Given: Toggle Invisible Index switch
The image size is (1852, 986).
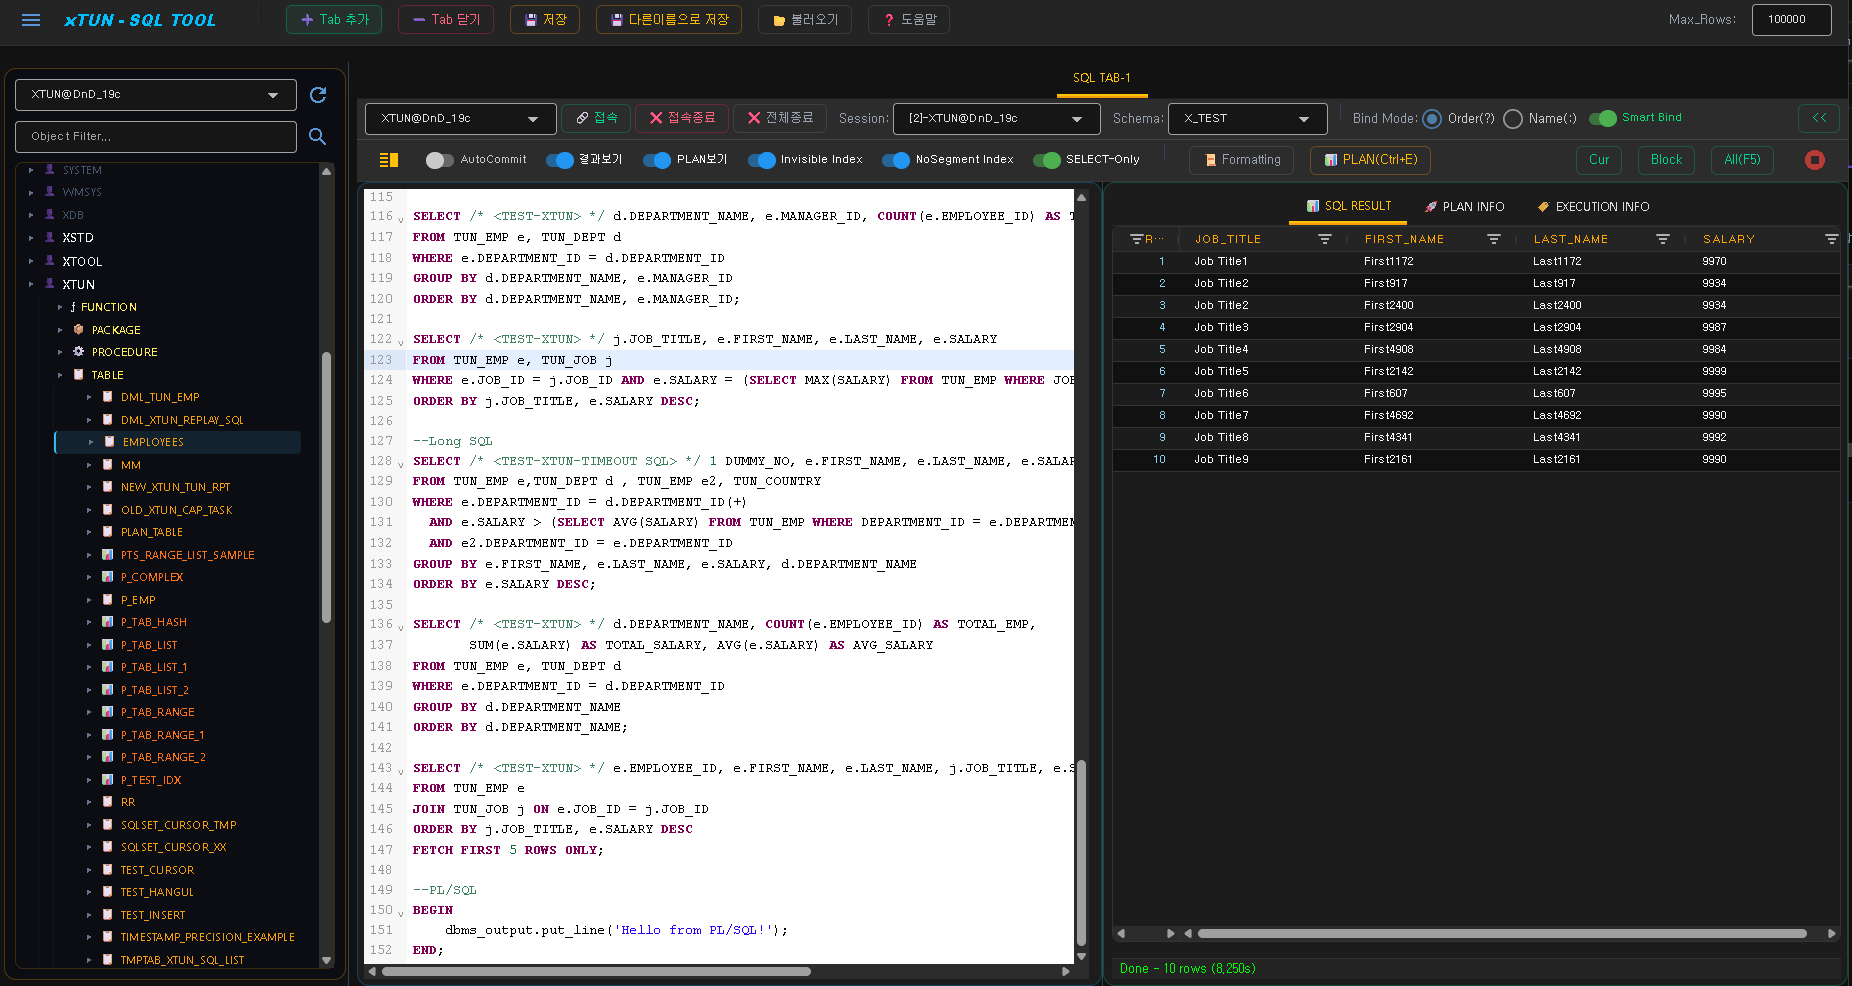Looking at the screenshot, I should click(761, 160).
